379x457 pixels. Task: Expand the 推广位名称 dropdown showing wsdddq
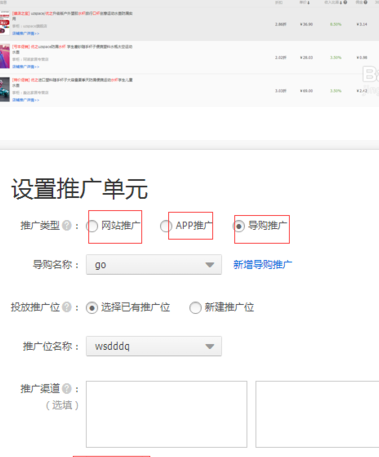coord(154,346)
